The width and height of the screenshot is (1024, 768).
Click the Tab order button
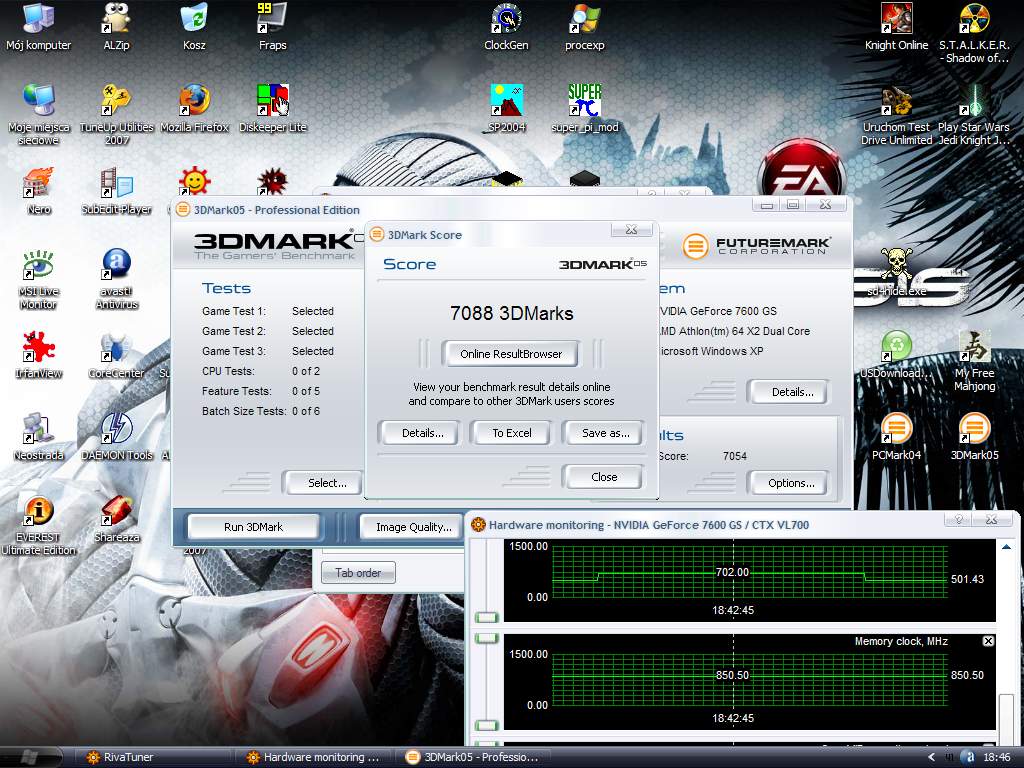[x=358, y=573]
